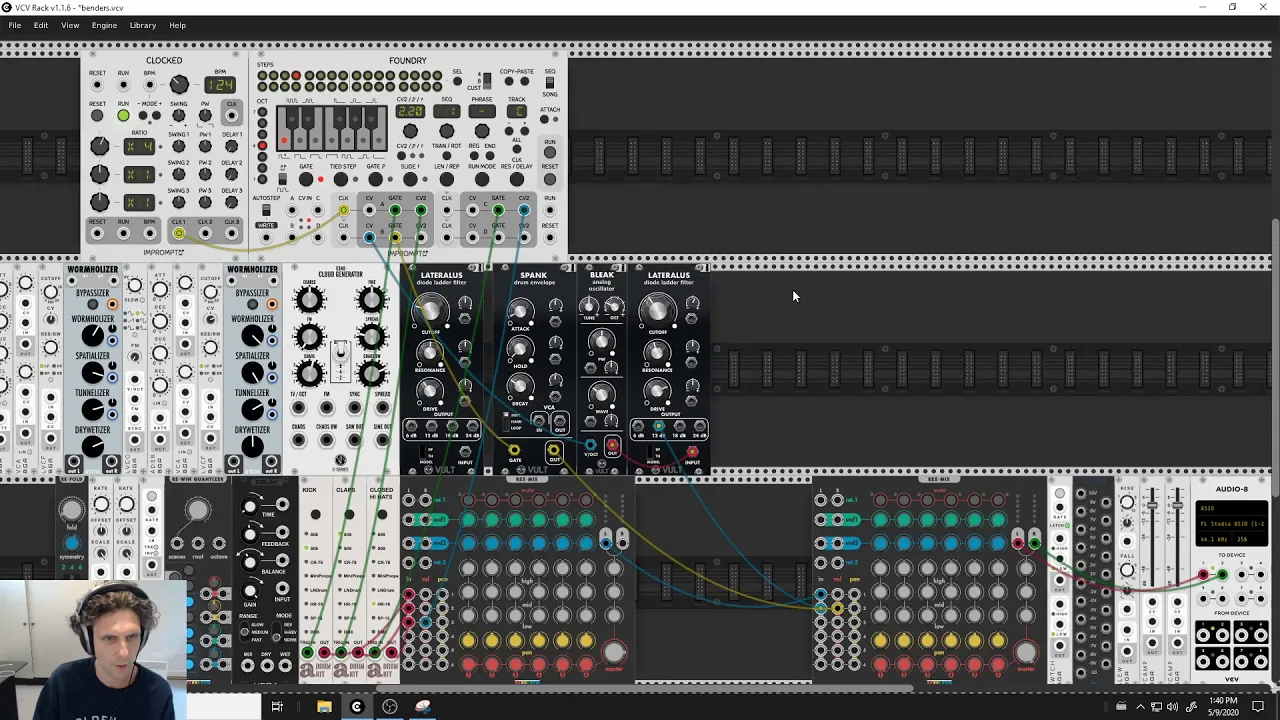Click the Foundry track A CLK input jack
The width and height of the screenshot is (1280, 720).
(x=343, y=209)
